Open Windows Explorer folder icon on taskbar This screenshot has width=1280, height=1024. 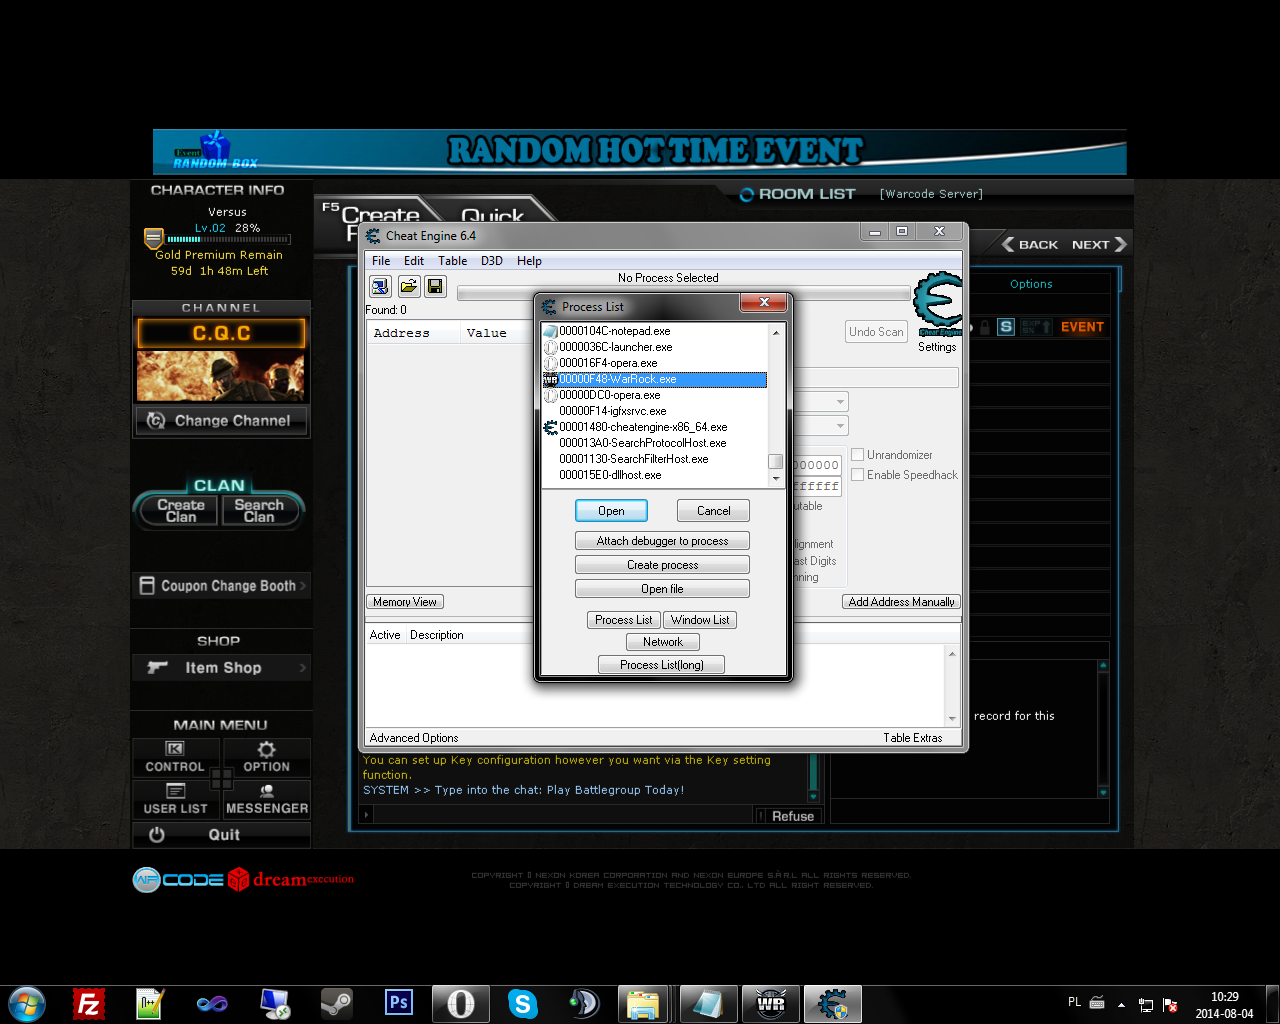(x=644, y=1004)
